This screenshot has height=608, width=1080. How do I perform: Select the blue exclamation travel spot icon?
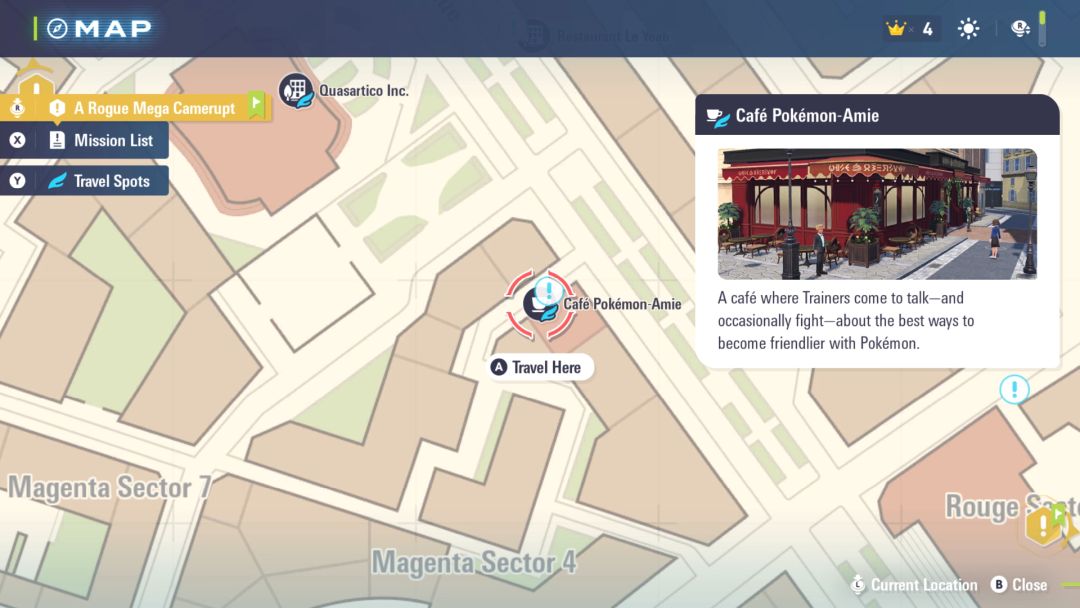(x=1014, y=390)
